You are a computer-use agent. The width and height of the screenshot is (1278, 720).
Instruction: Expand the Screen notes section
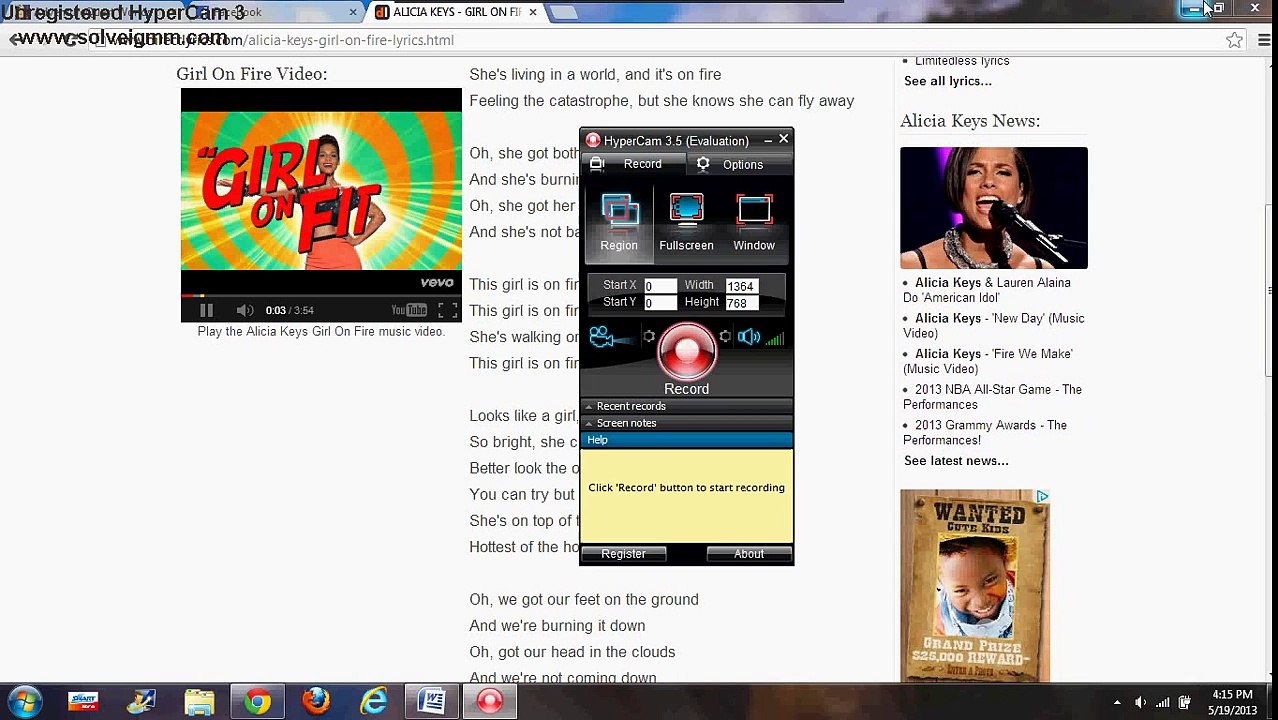point(686,423)
